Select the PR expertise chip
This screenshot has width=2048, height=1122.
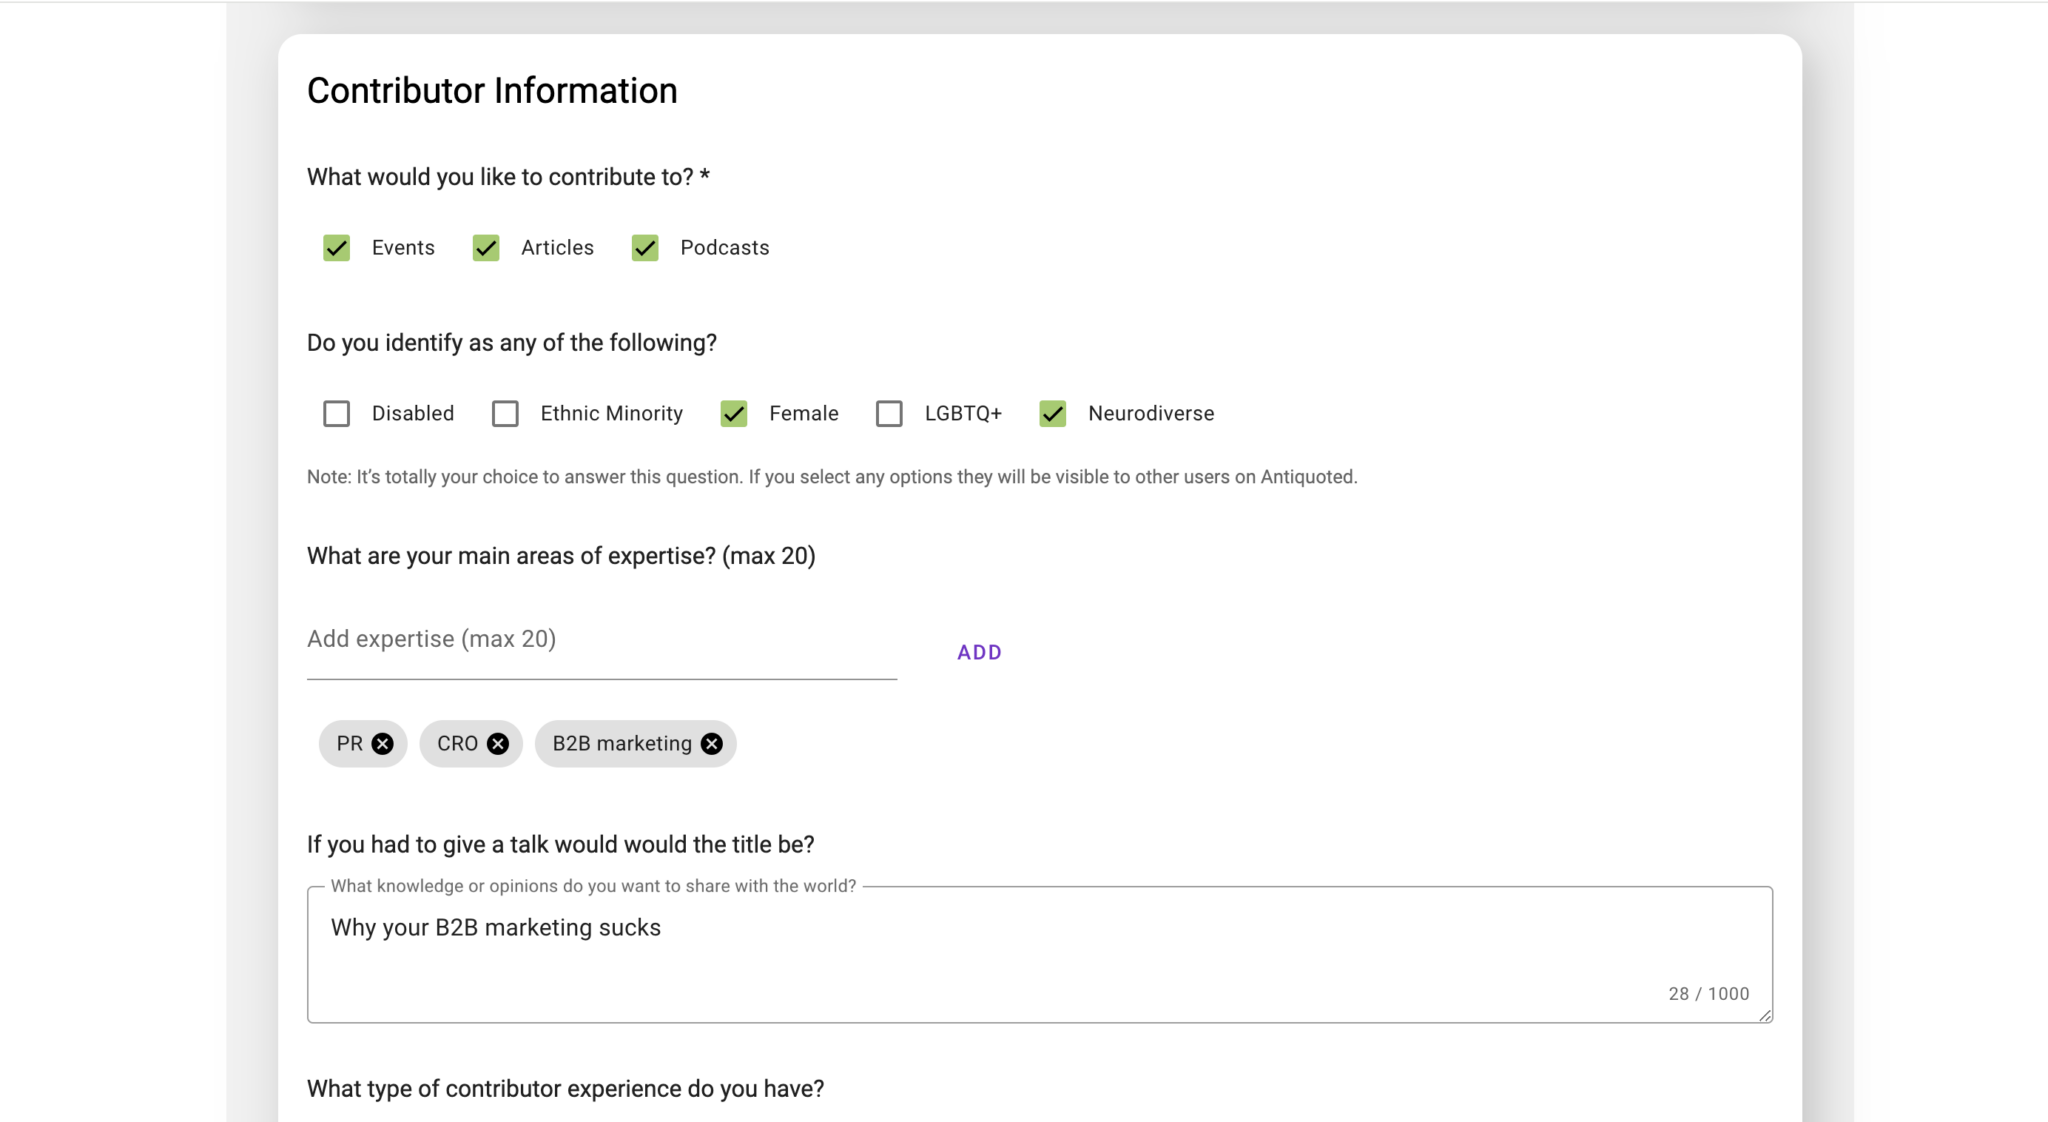point(350,743)
